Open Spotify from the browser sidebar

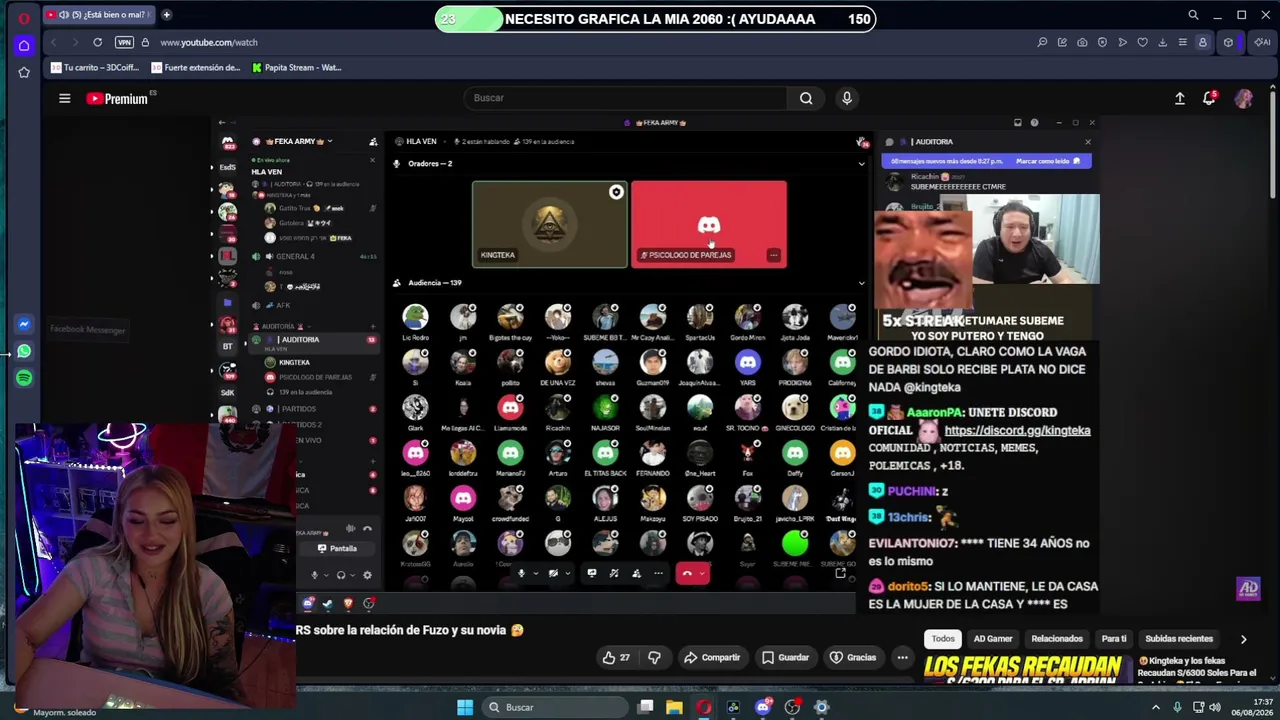tap(24, 378)
